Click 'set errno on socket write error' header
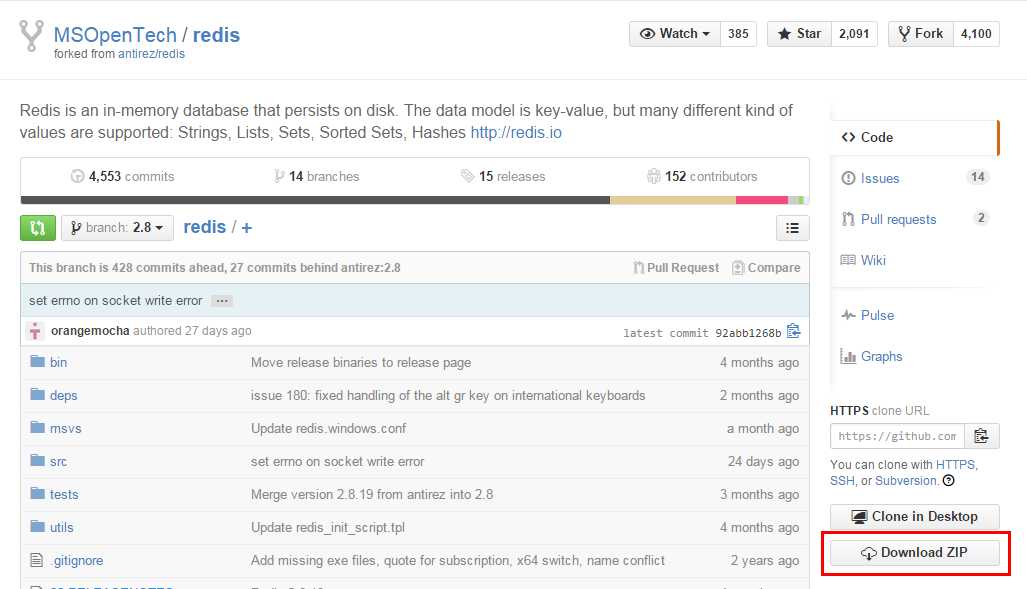 point(115,301)
